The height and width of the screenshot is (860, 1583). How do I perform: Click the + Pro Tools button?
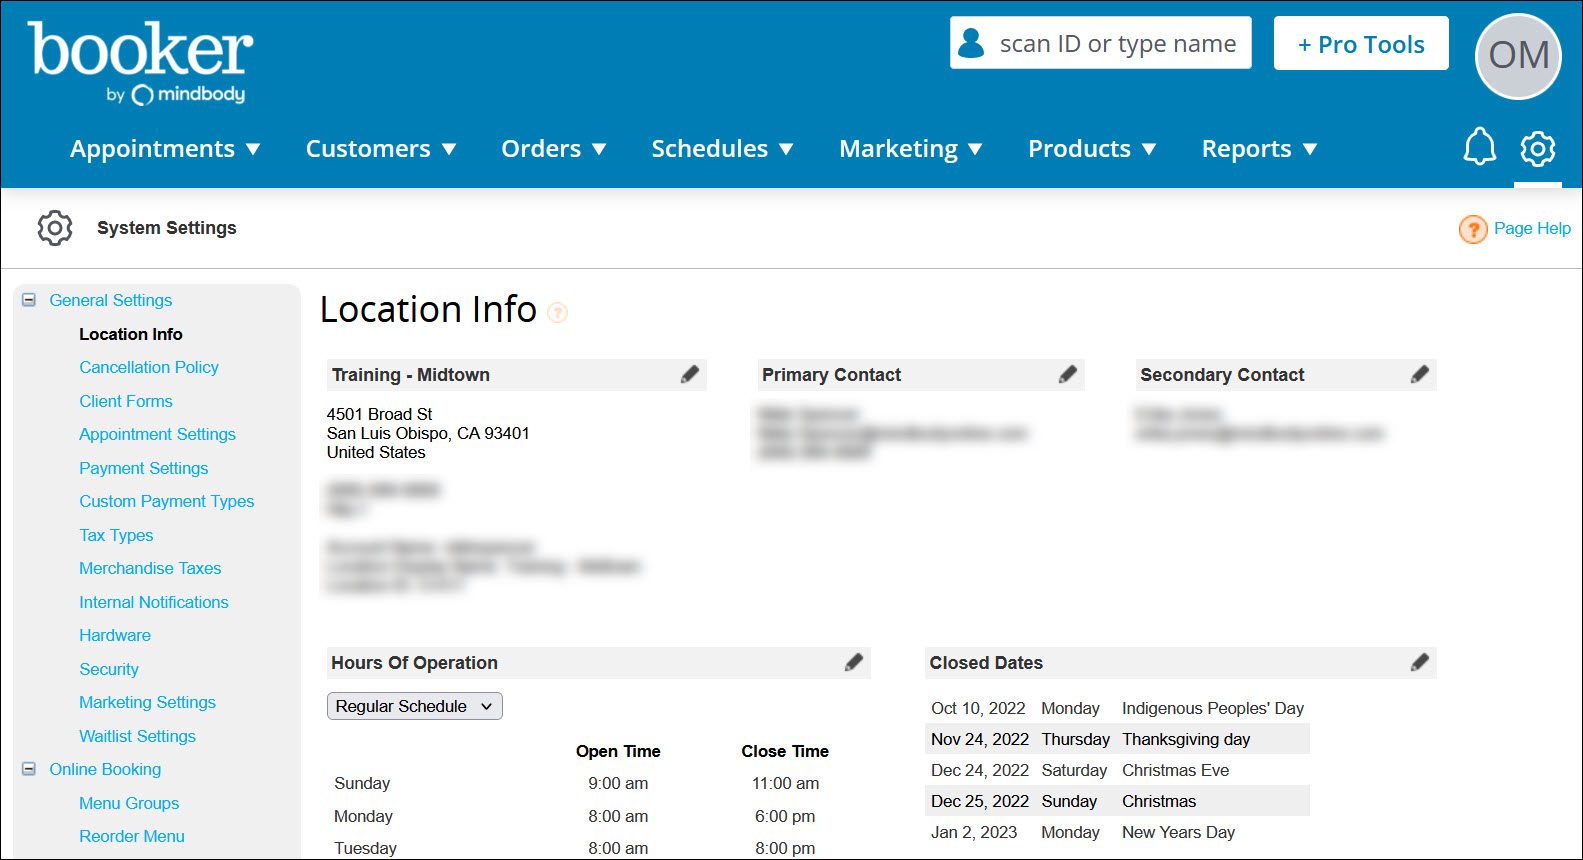pyautogui.click(x=1360, y=44)
